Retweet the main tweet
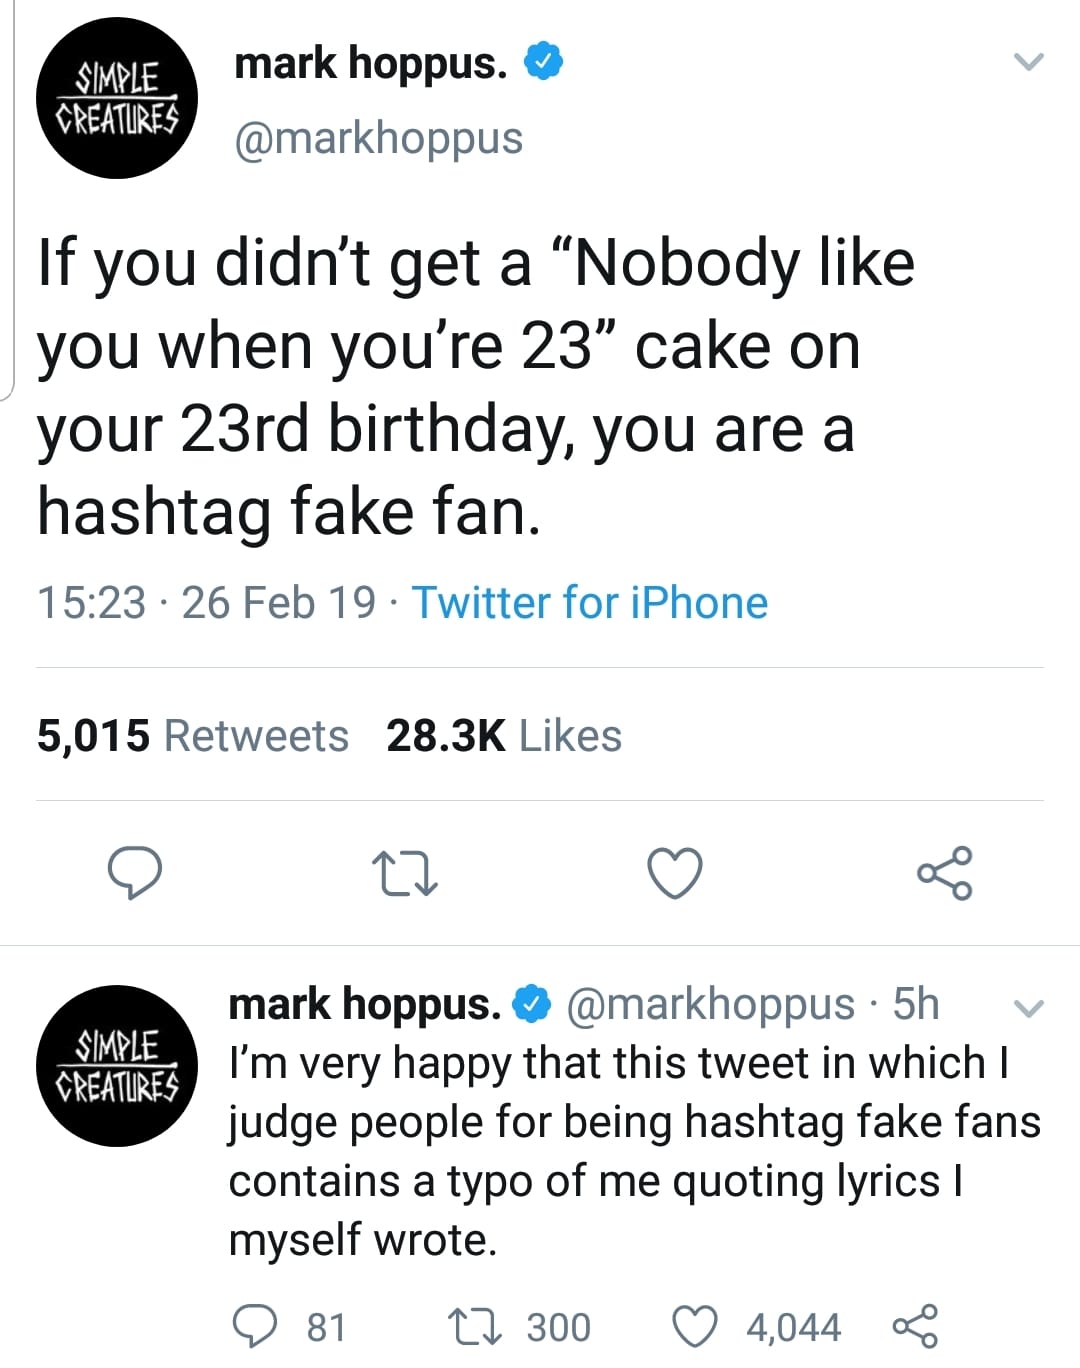The height and width of the screenshot is (1368, 1080). click(404, 873)
